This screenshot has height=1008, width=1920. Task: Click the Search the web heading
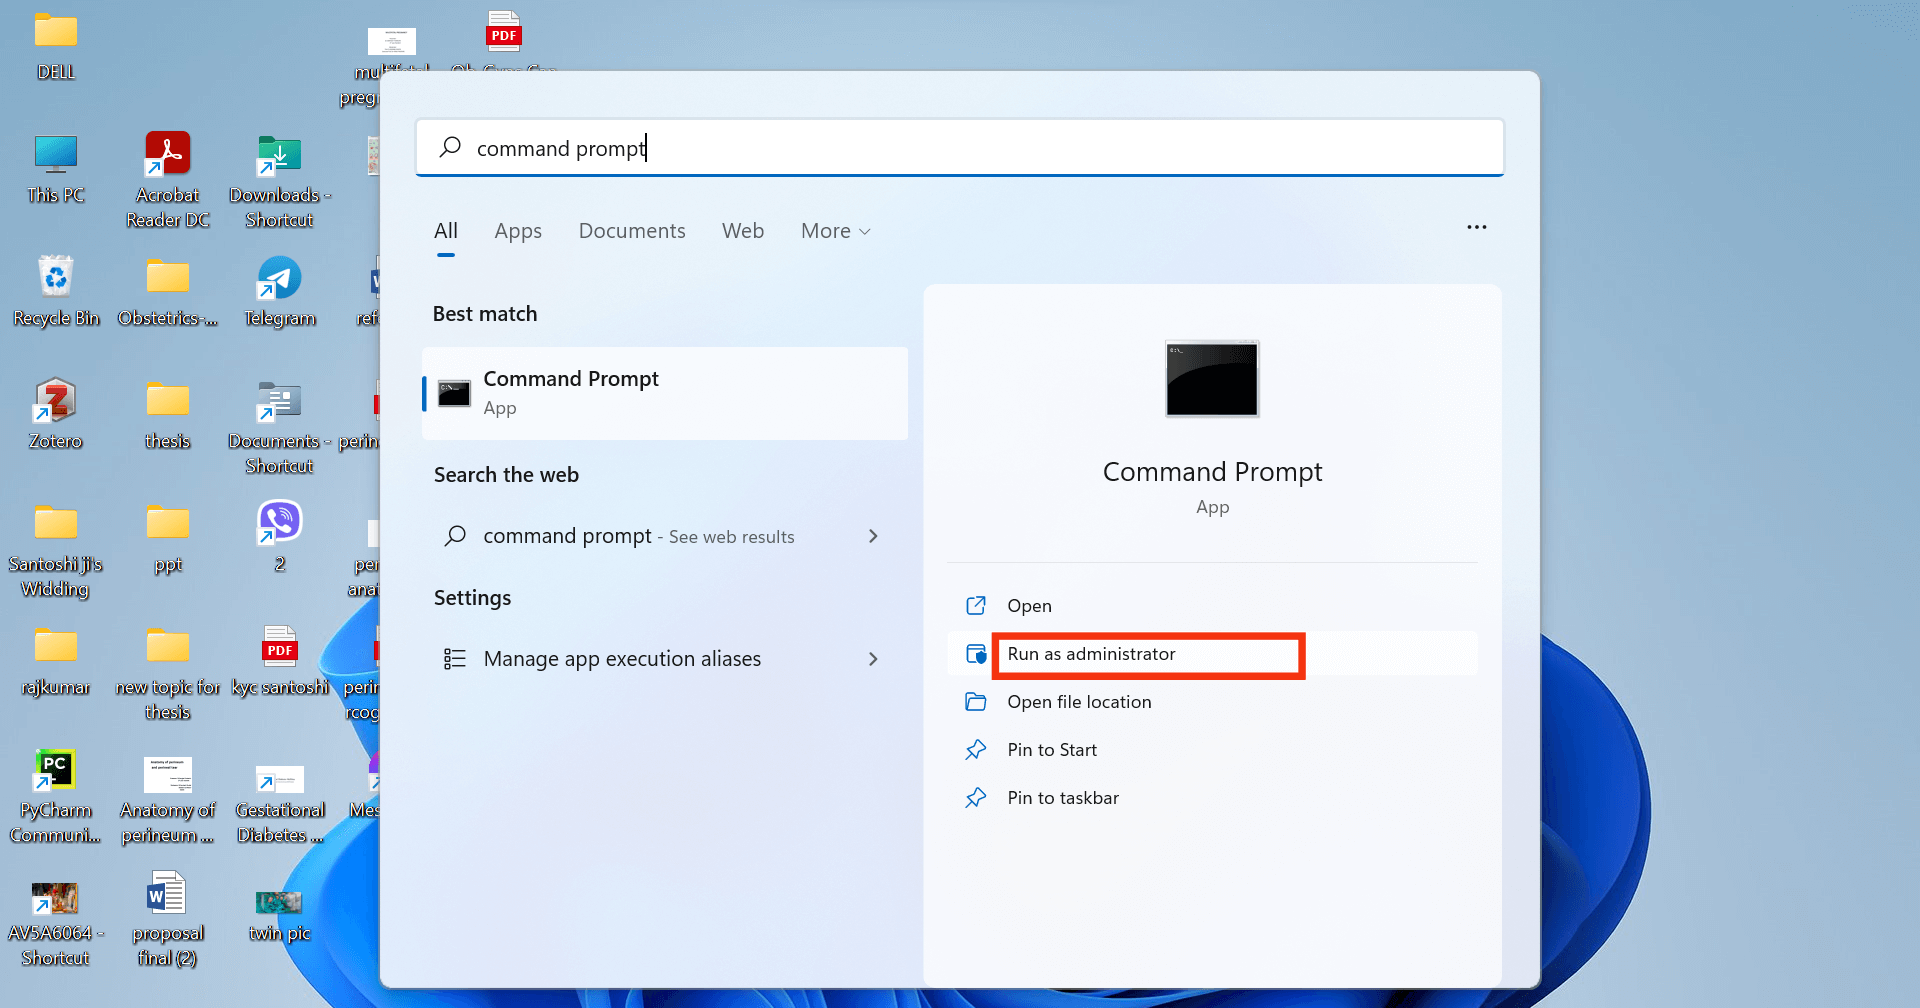point(506,475)
